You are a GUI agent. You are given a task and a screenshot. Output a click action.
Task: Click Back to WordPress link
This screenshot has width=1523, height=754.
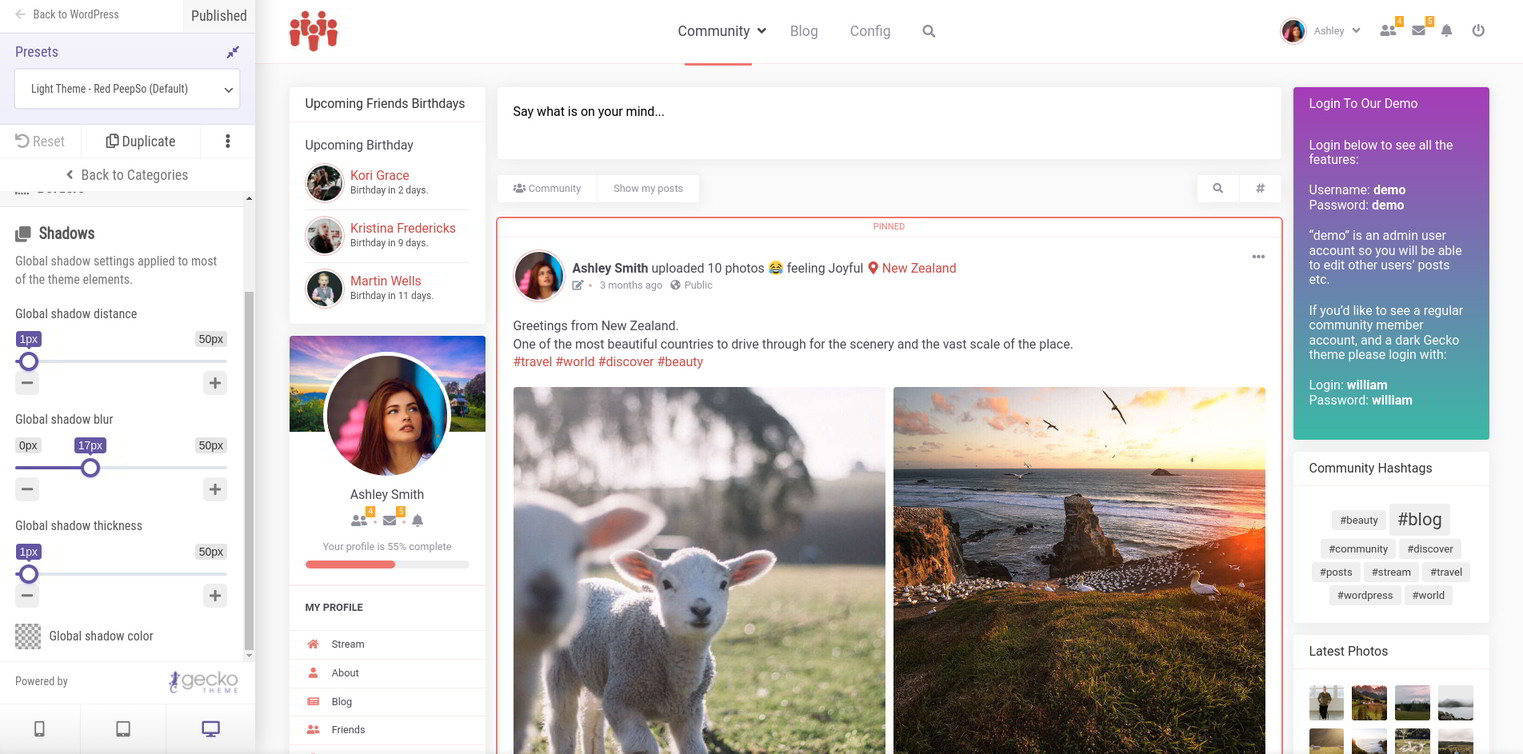click(67, 14)
